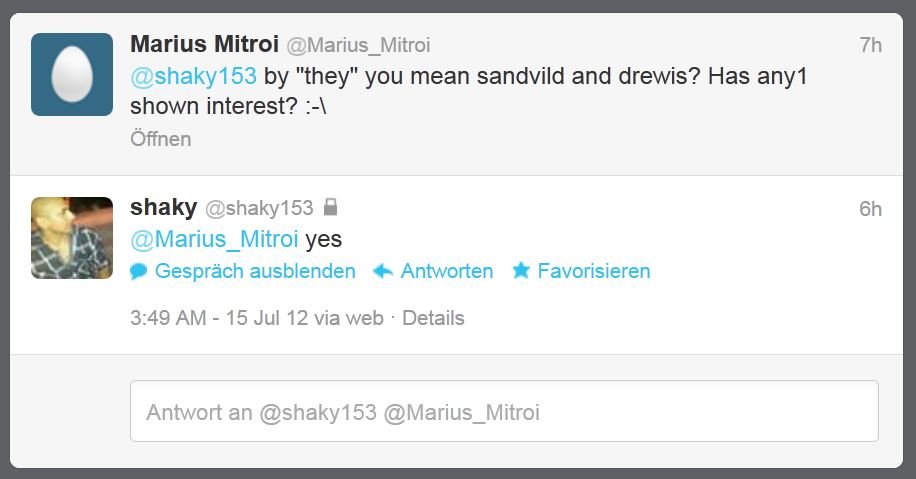Click the reply arrow icon
Screen dimensions: 916x479
(x=383, y=271)
